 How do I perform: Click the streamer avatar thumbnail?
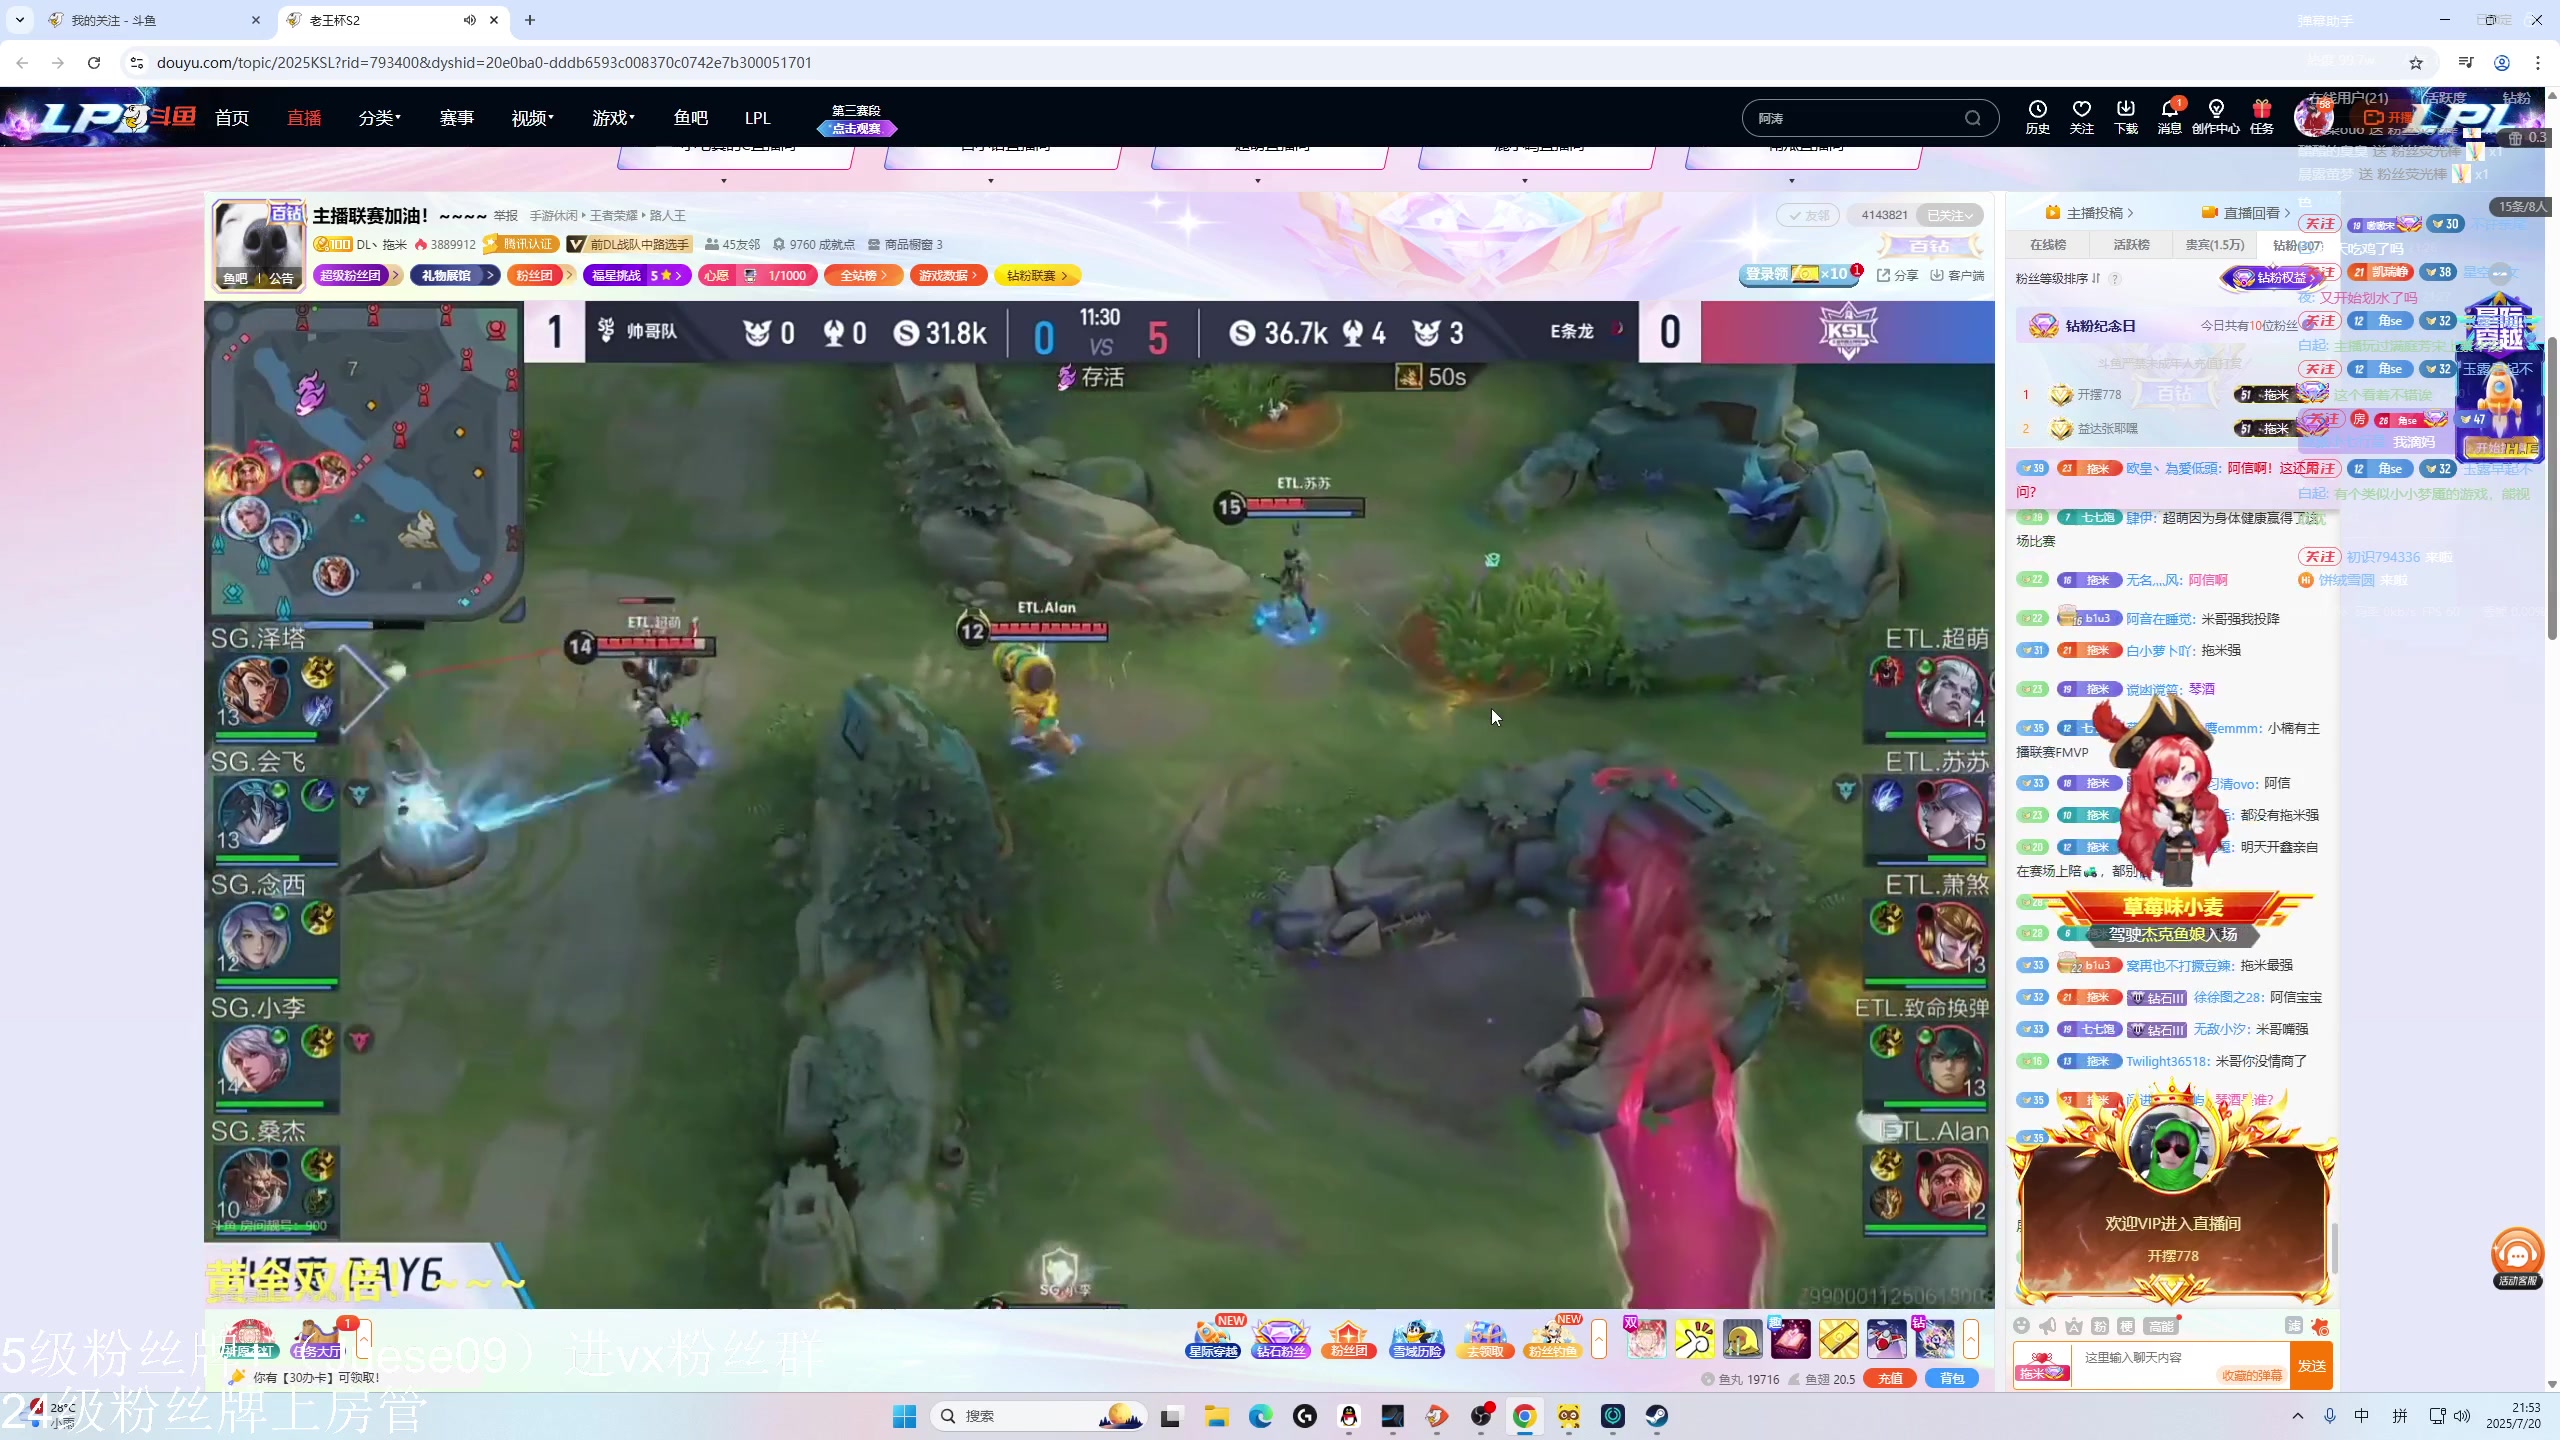point(258,244)
